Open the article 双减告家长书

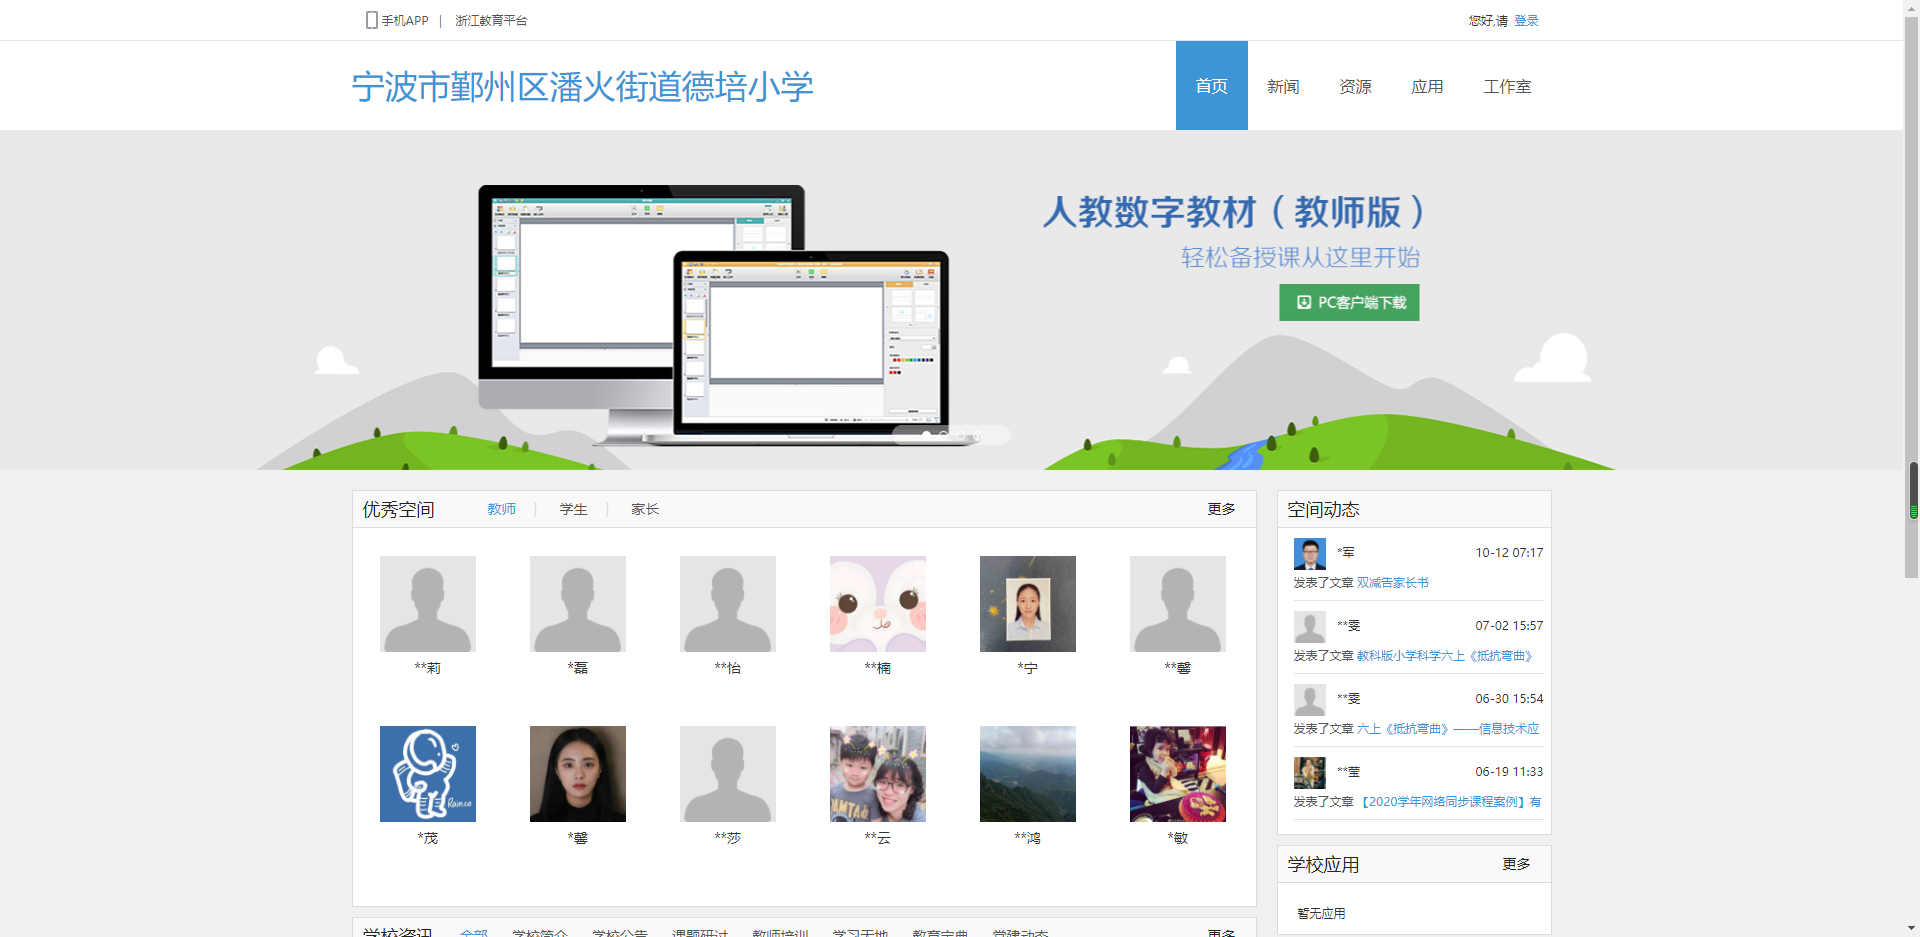pos(1393,582)
